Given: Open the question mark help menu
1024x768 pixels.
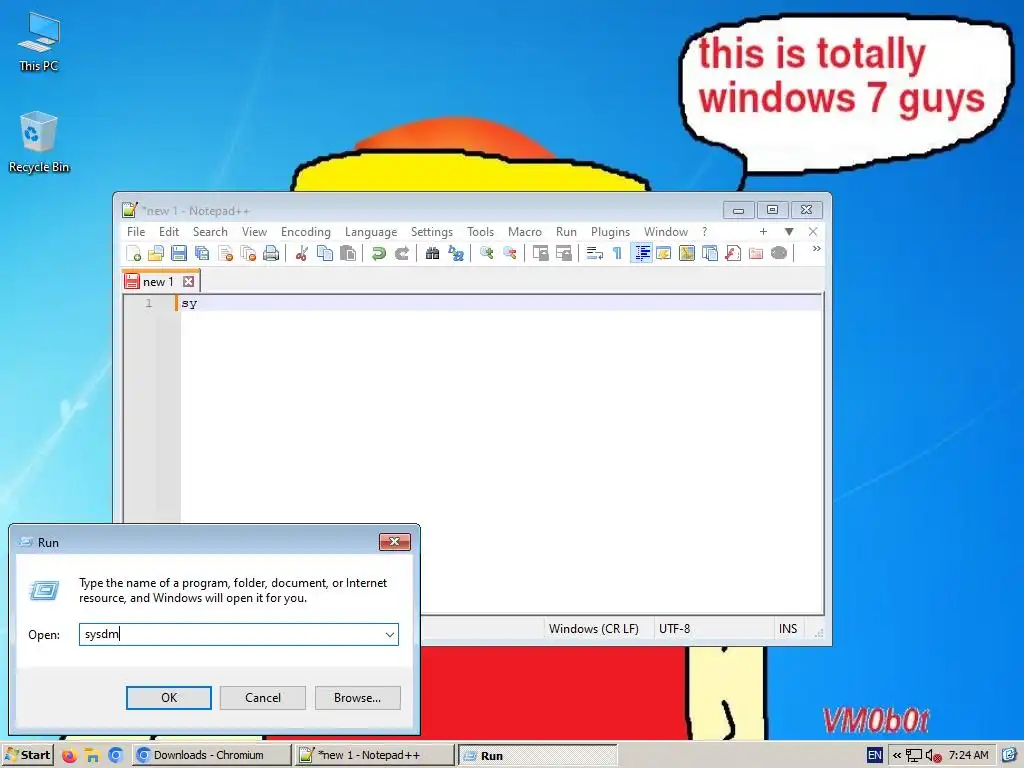Looking at the screenshot, I should 705,232.
